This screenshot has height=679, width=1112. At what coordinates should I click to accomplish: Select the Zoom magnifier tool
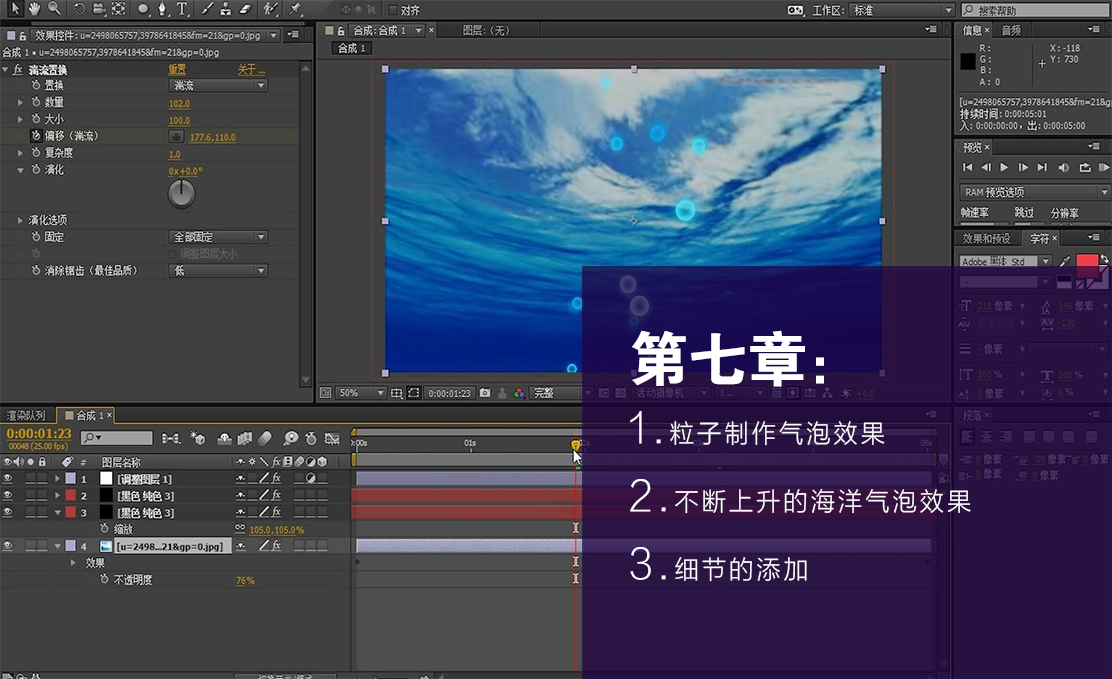(54, 9)
